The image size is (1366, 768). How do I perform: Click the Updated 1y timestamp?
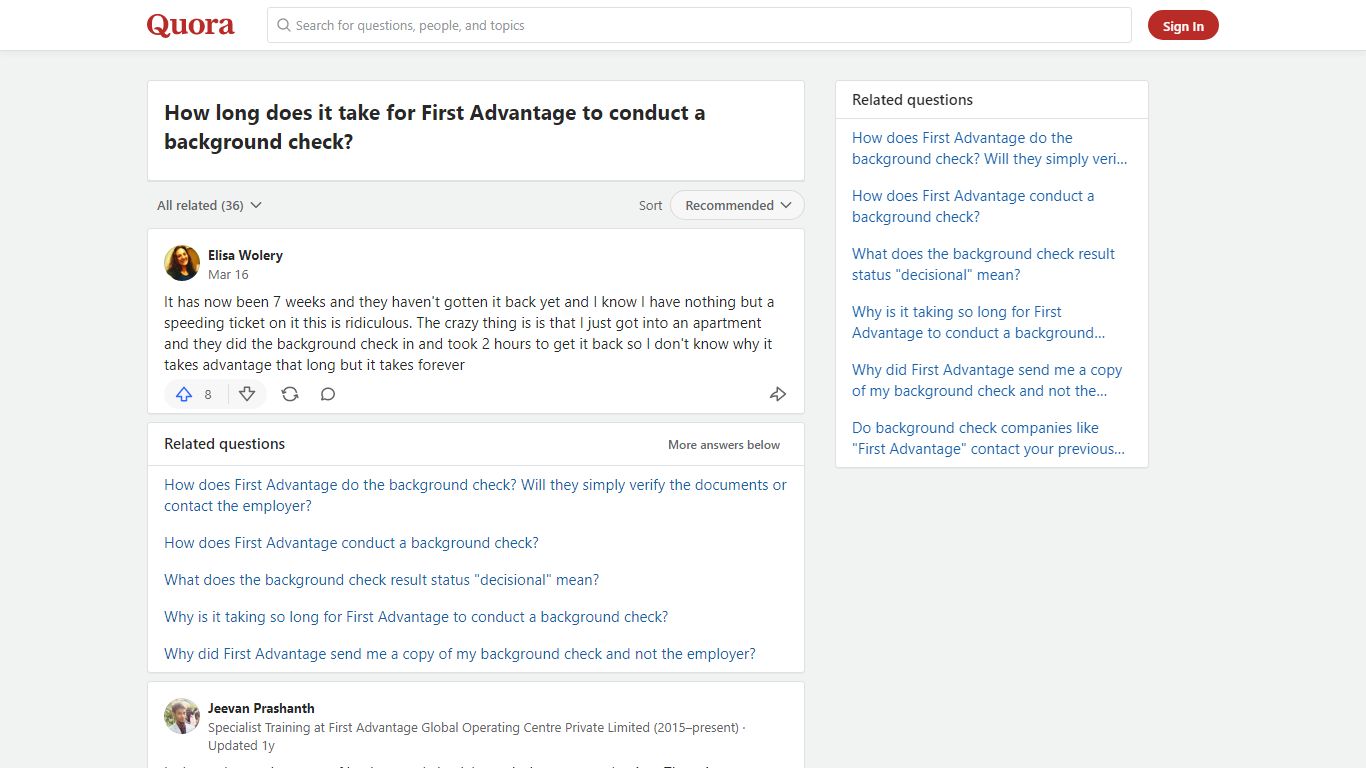241,745
